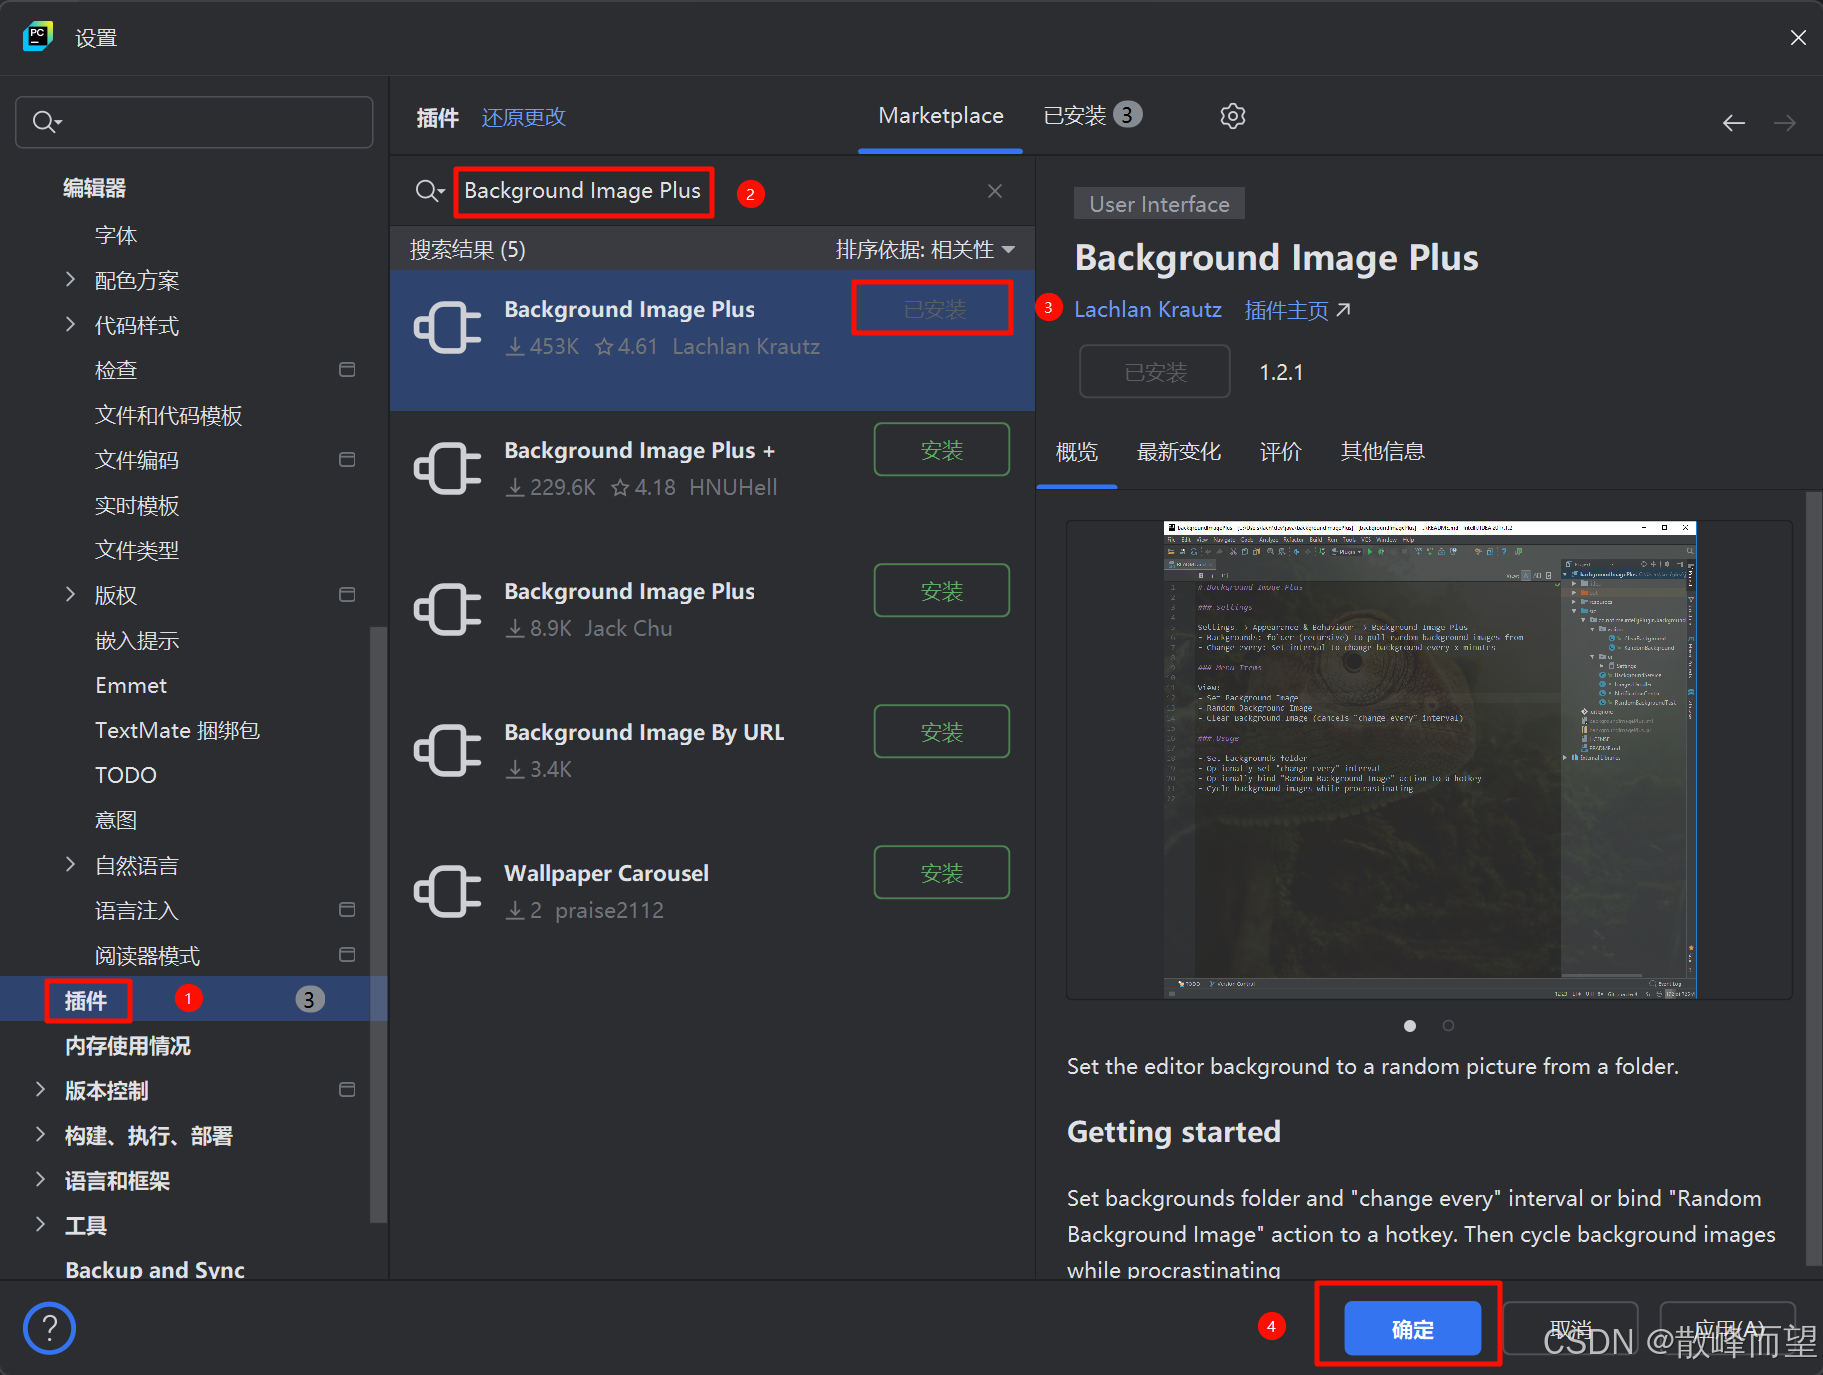Go back with the left arrow

point(1734,123)
